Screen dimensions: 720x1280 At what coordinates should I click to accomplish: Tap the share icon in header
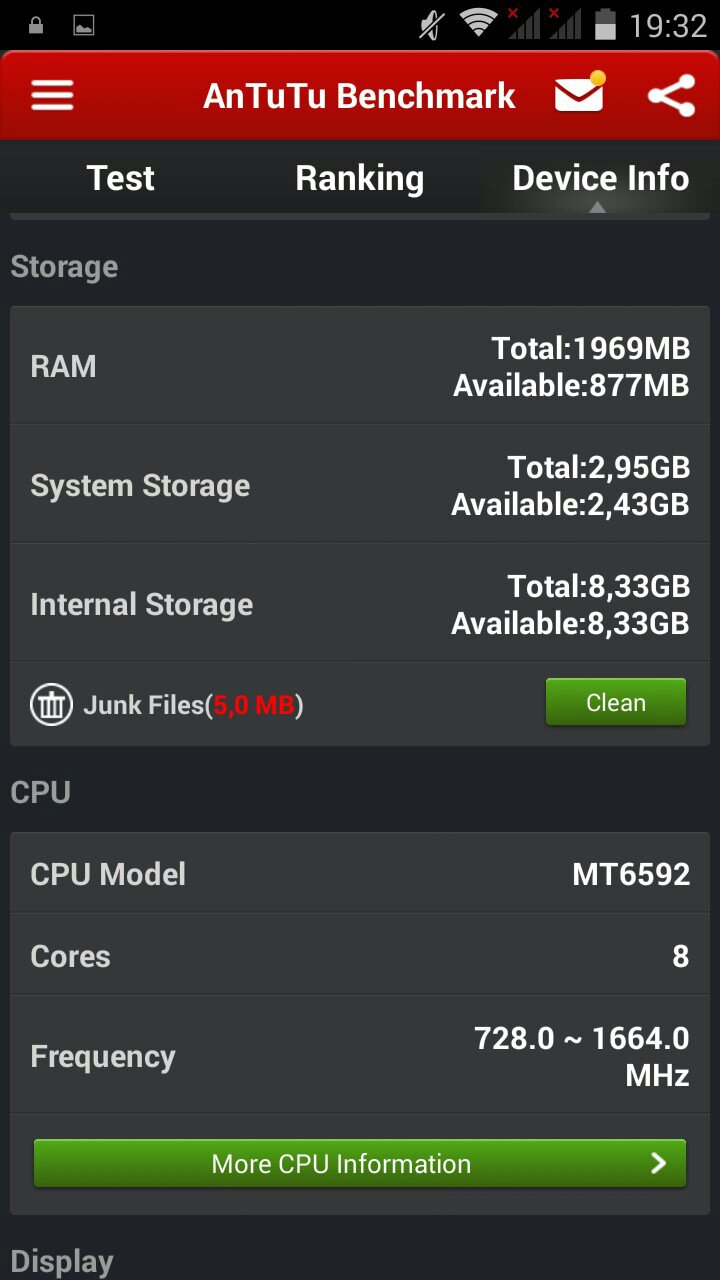[671, 96]
